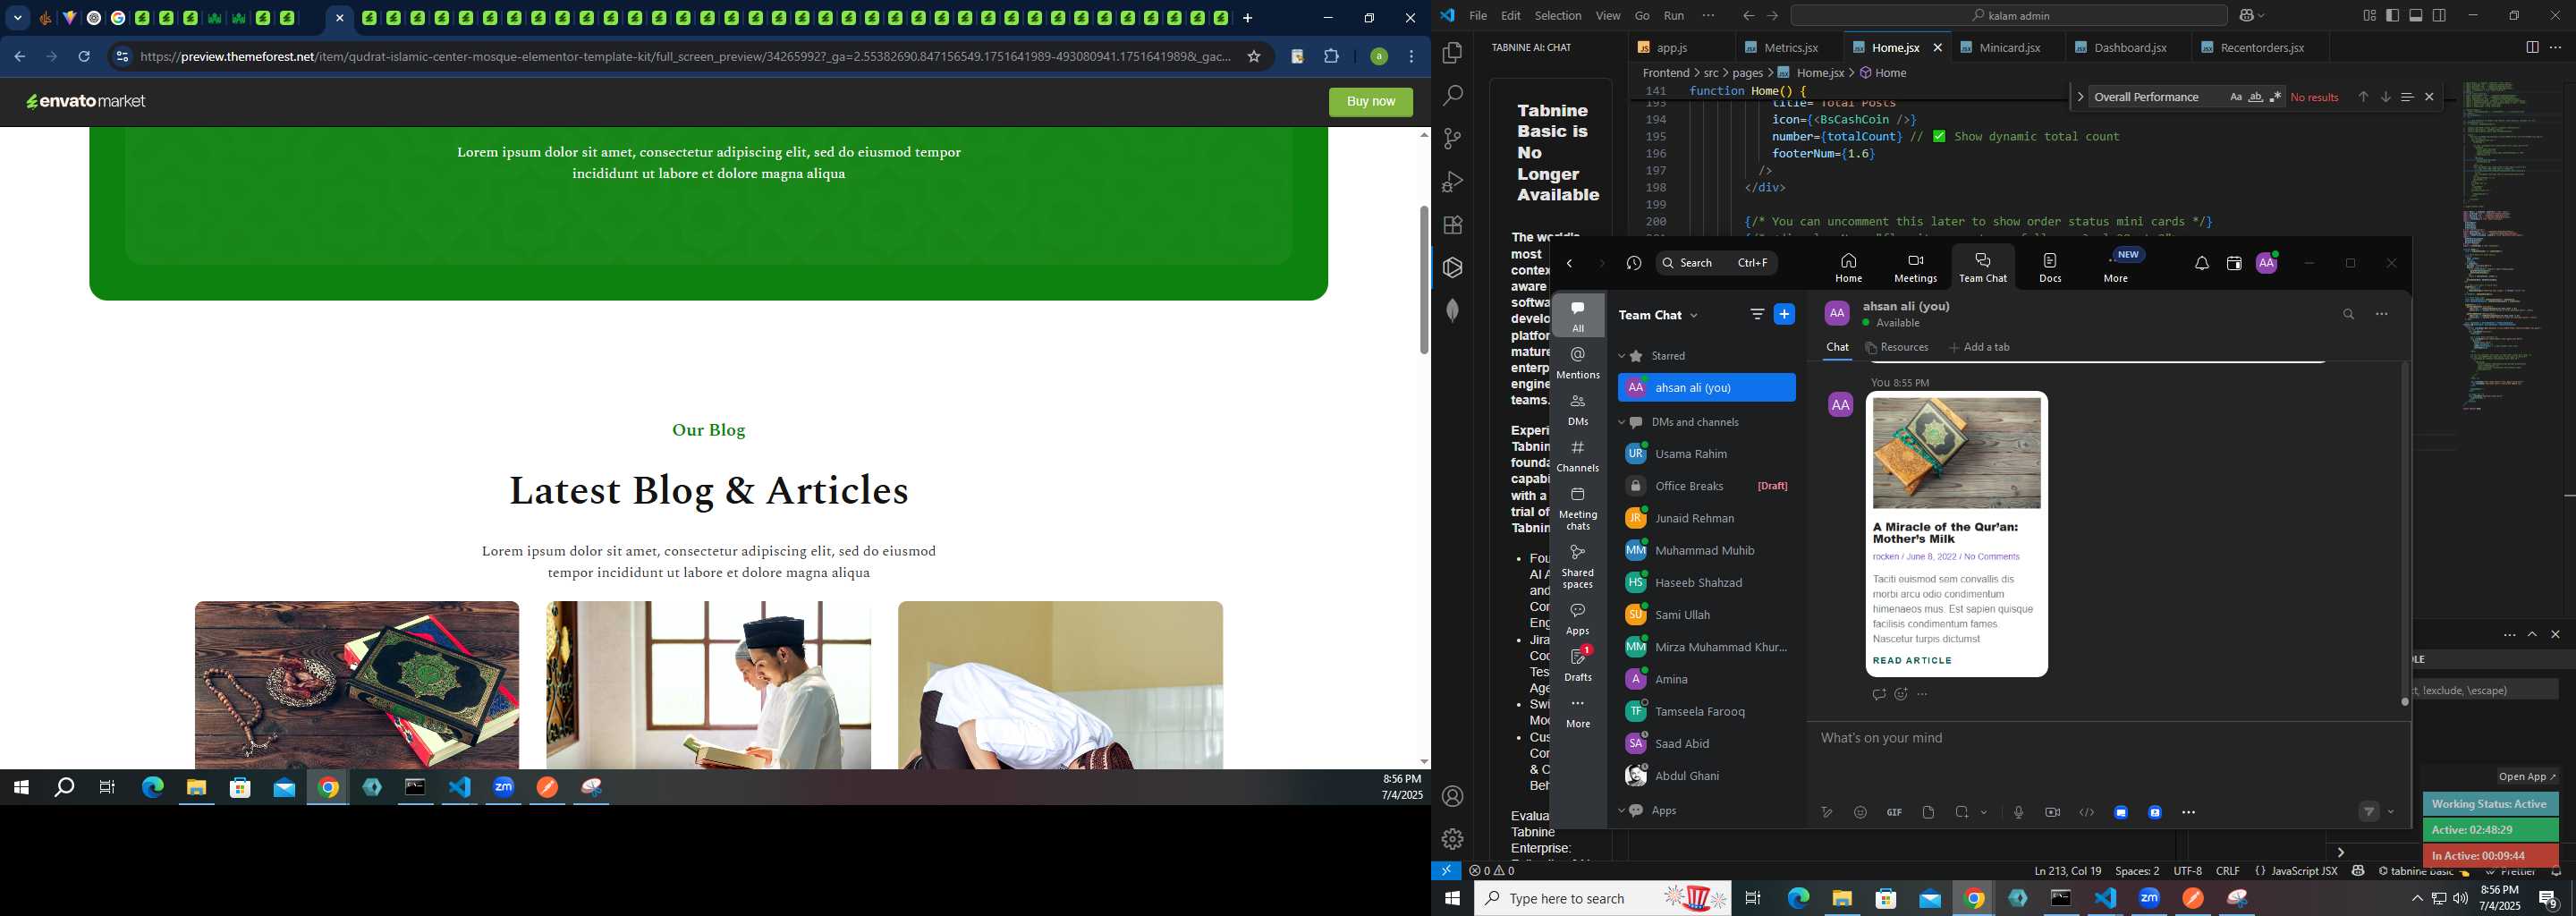Click READ ARTICLE link in message
The height and width of the screenshot is (916, 2576).
[1912, 661]
